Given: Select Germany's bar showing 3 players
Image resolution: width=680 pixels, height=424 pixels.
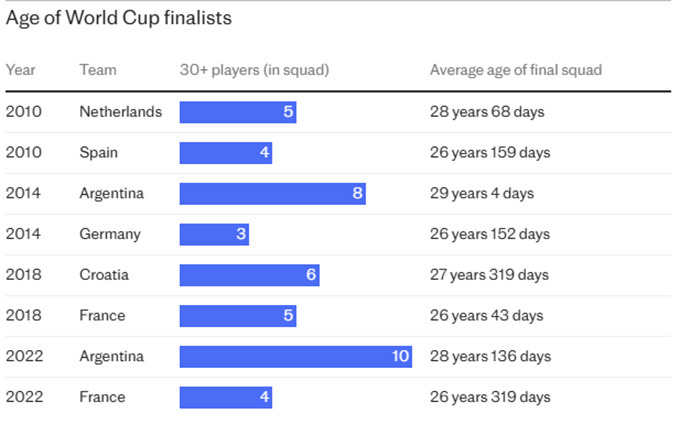Looking at the screenshot, I should [214, 234].
